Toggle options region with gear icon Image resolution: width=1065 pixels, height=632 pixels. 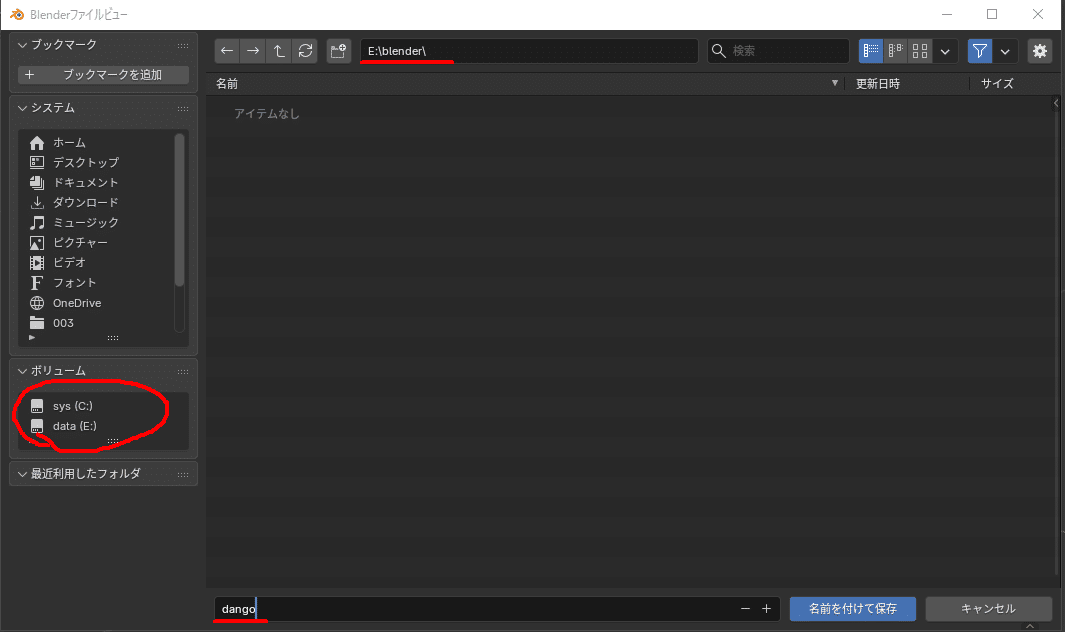(x=1040, y=51)
